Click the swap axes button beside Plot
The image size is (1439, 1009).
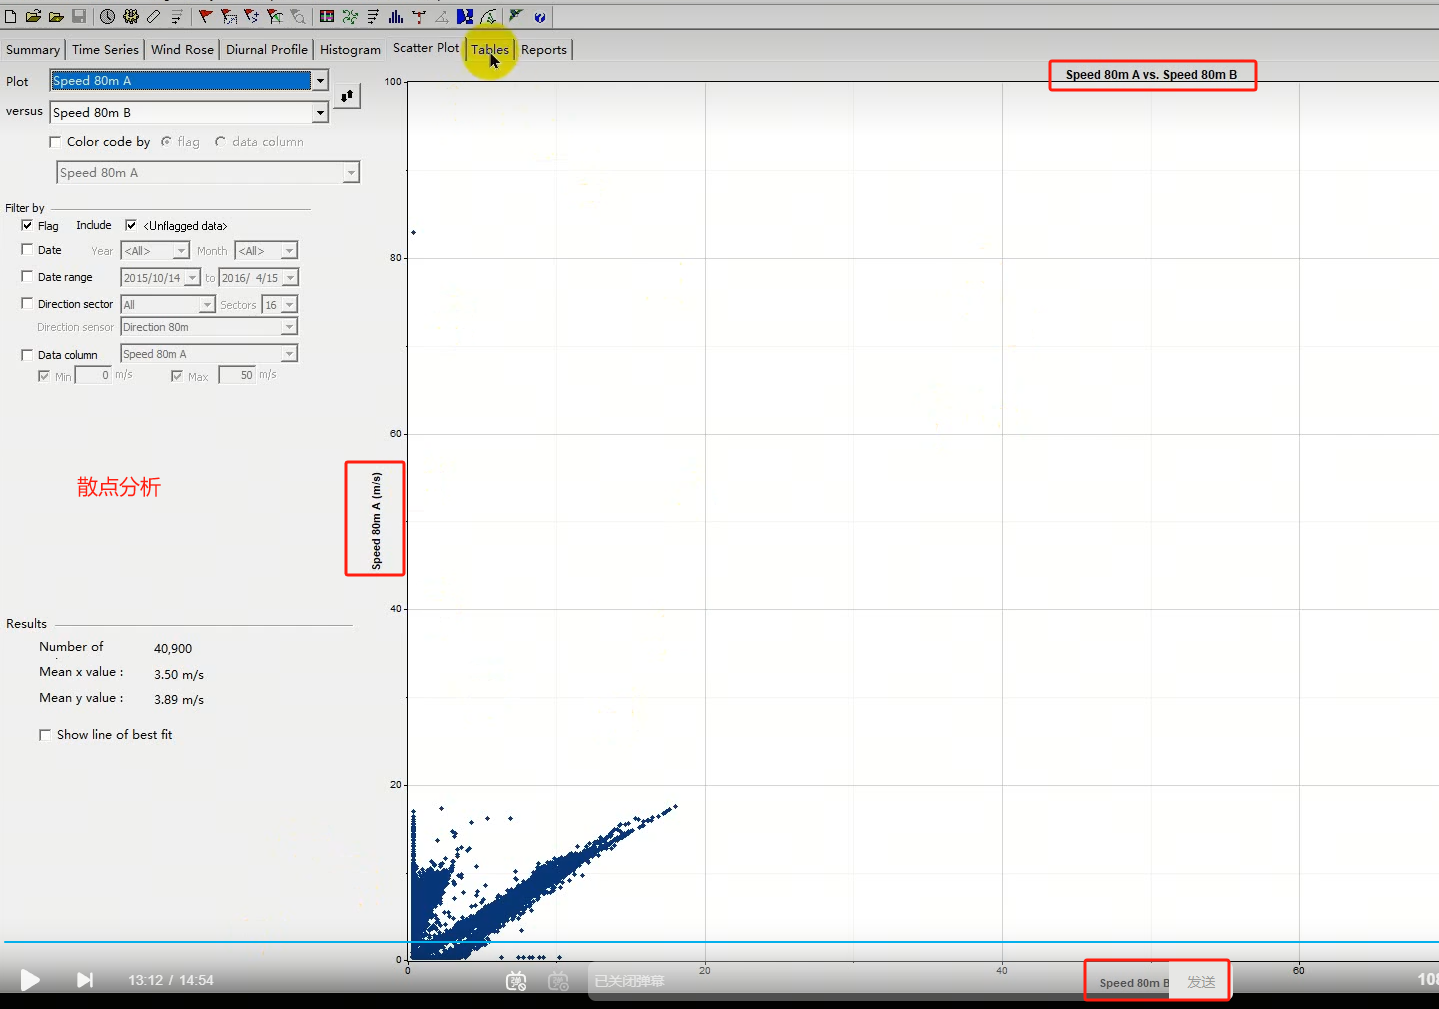point(347,95)
